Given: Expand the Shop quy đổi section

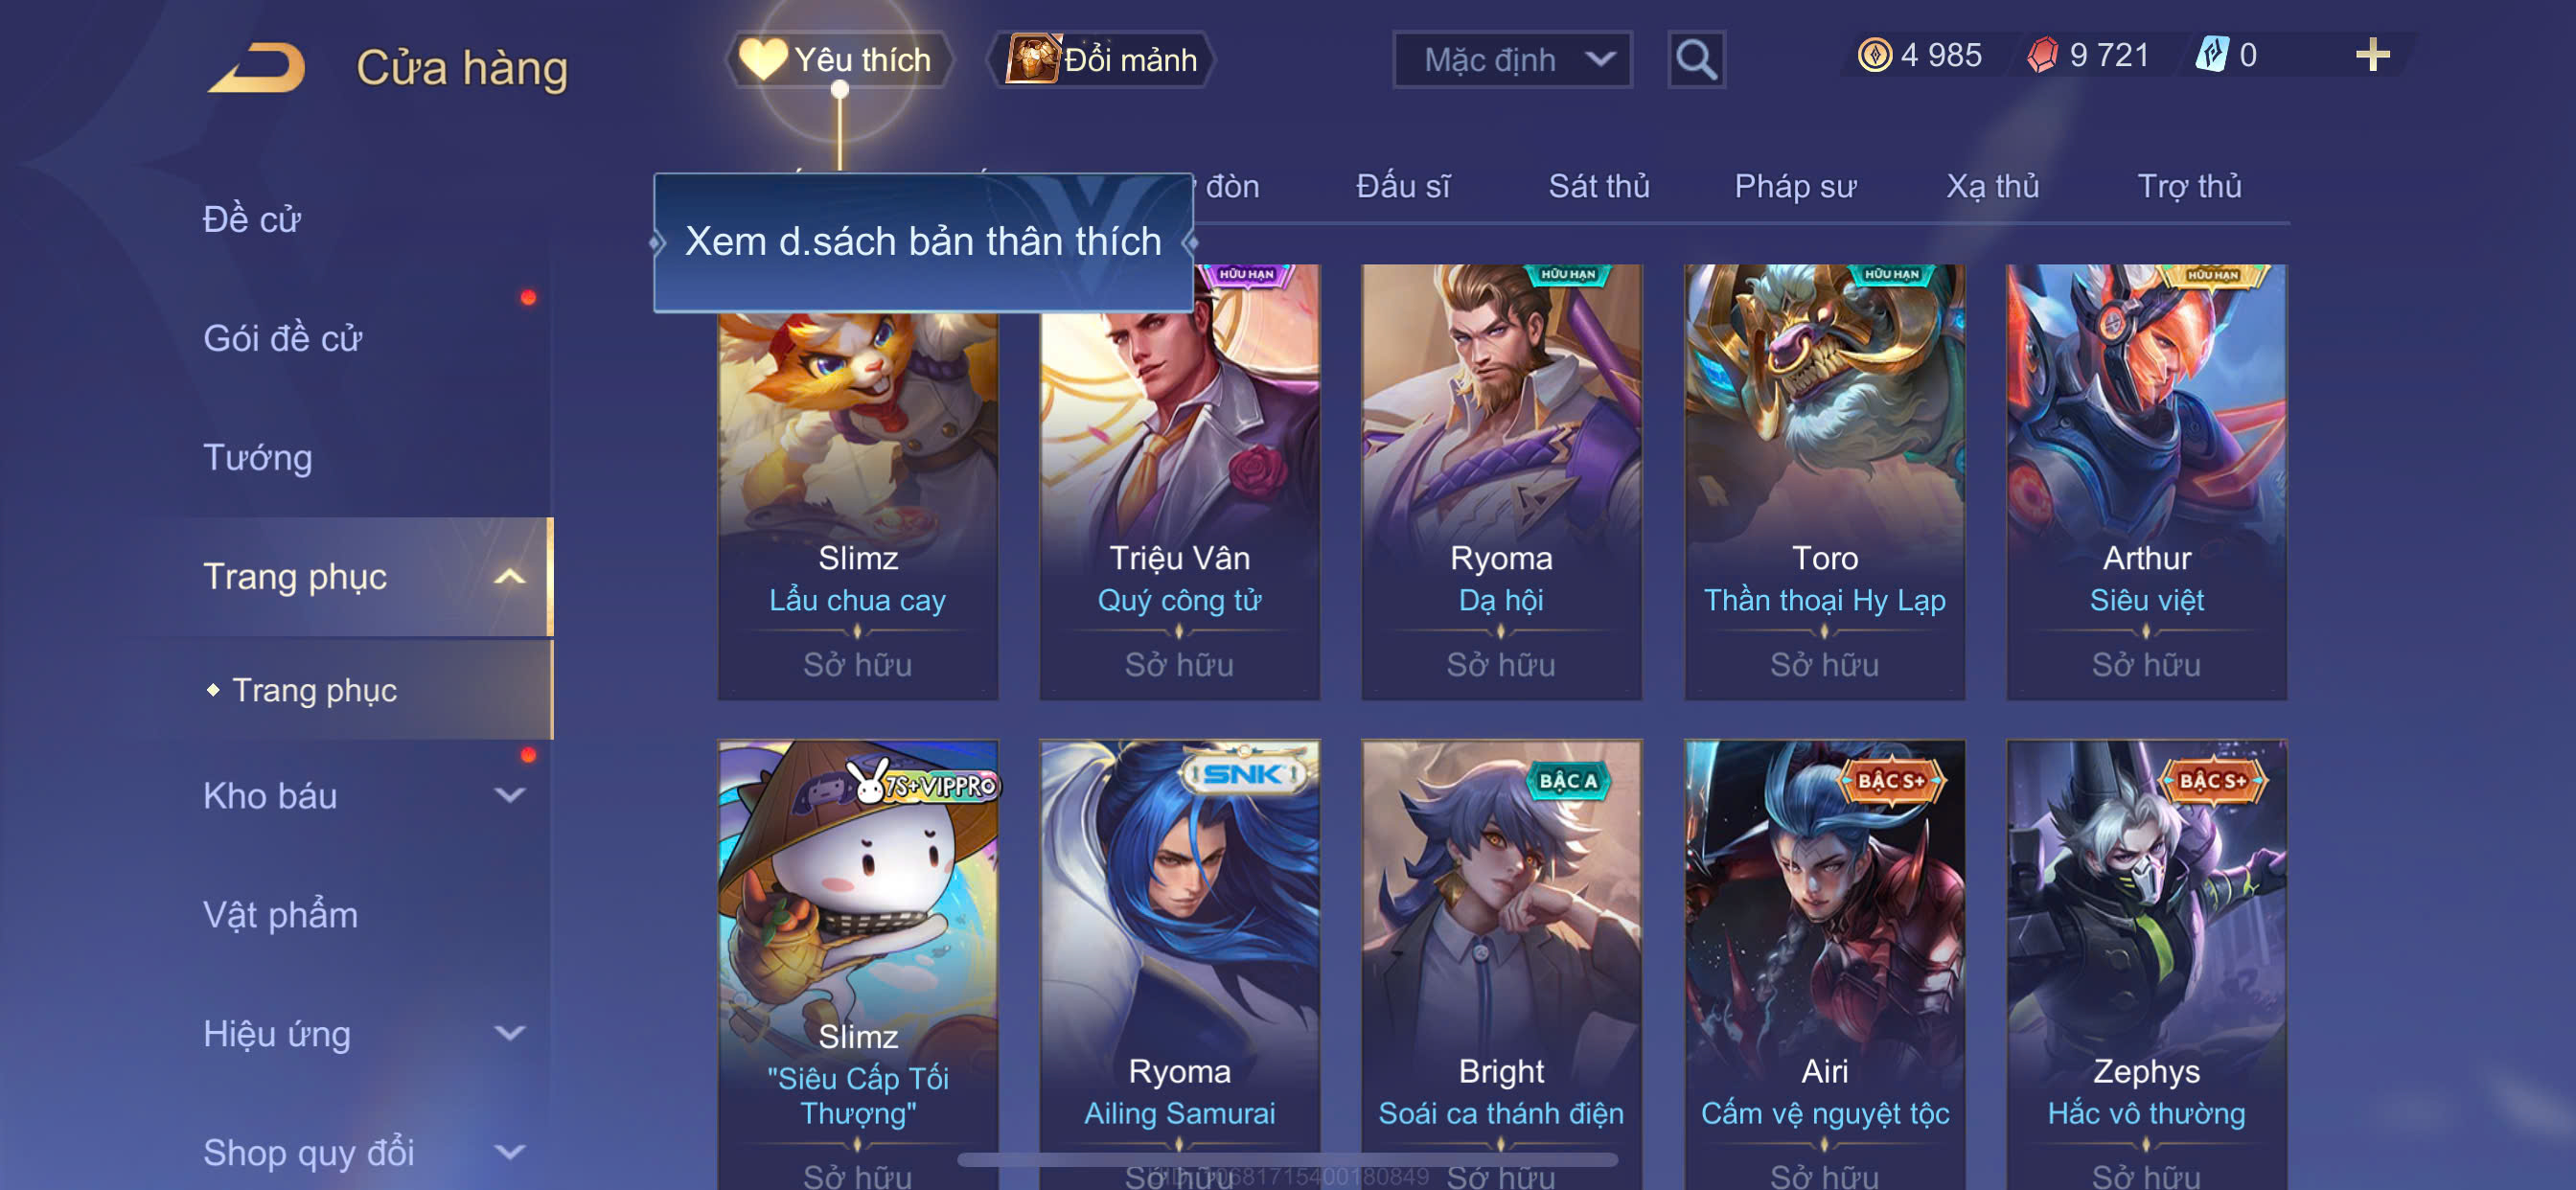Looking at the screenshot, I should [x=509, y=1152].
